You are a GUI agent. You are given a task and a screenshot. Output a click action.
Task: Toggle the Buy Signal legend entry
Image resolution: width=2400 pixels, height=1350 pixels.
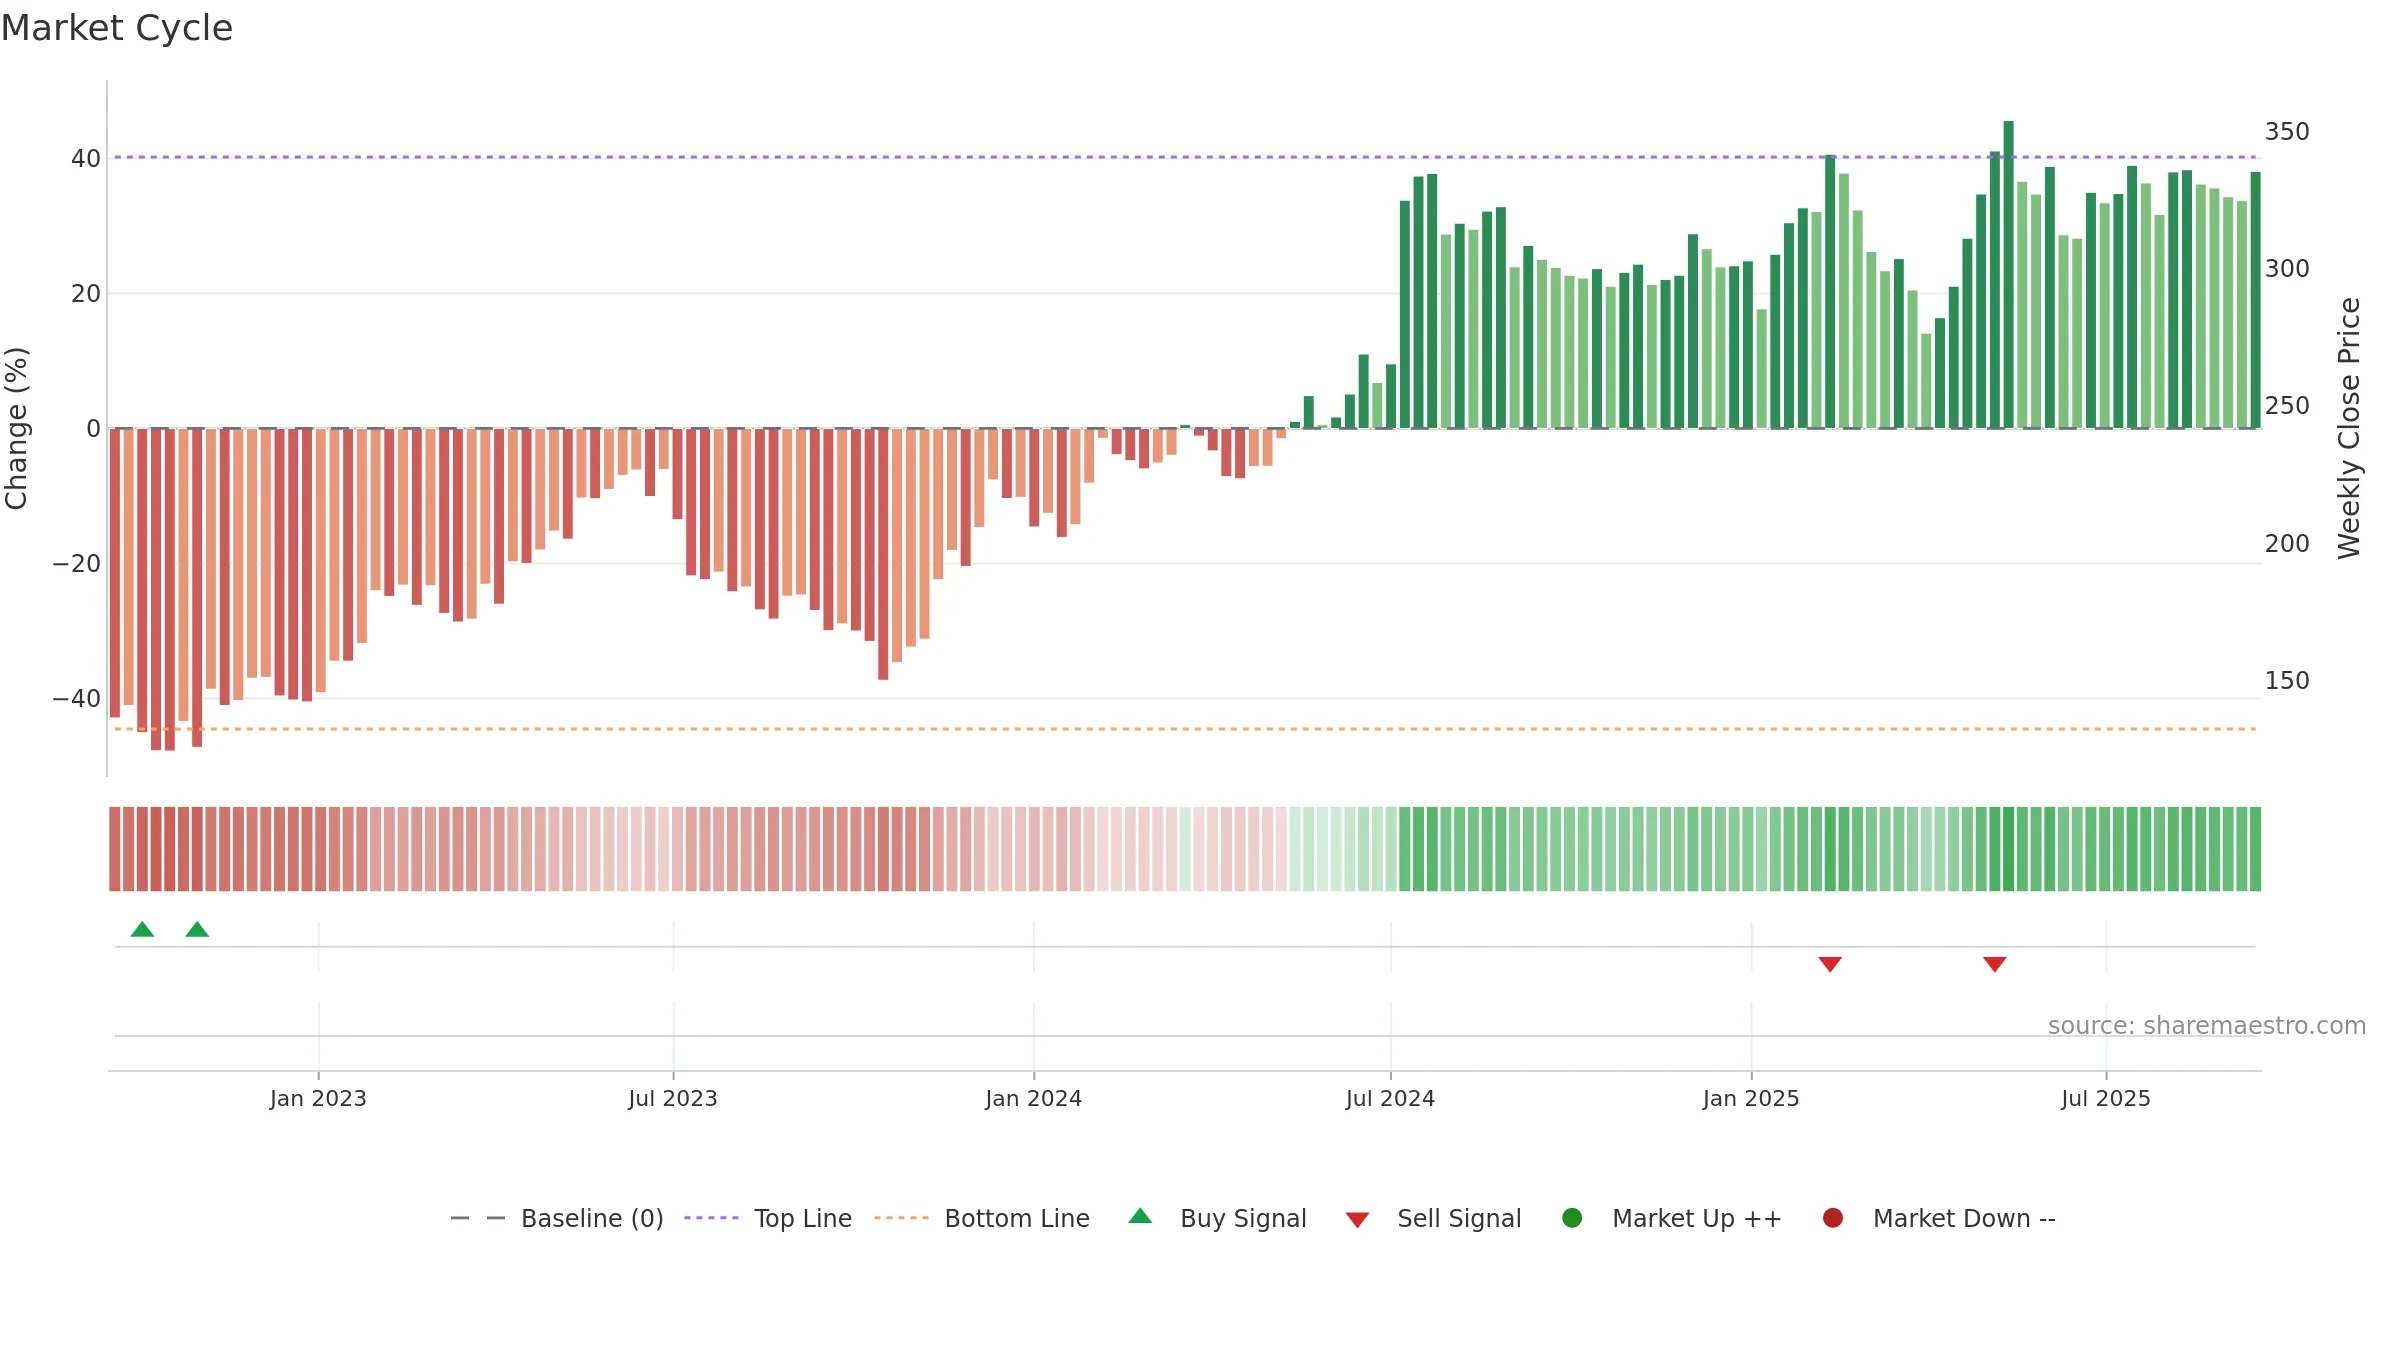point(1217,1218)
